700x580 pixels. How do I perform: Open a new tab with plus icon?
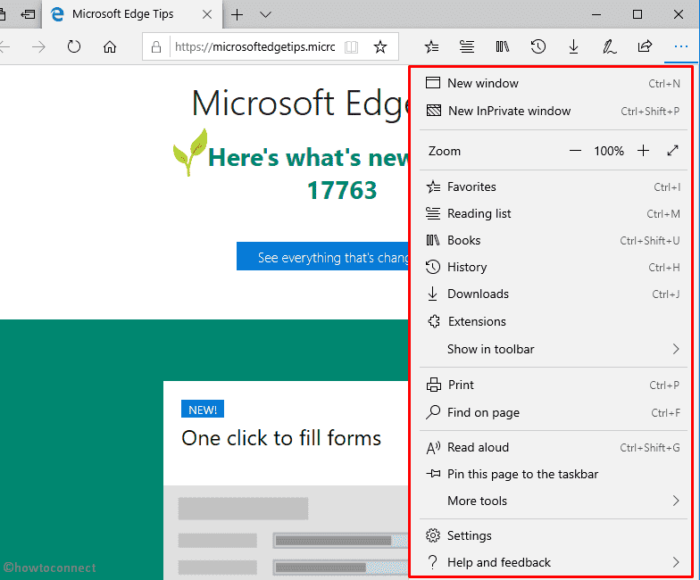tap(237, 15)
